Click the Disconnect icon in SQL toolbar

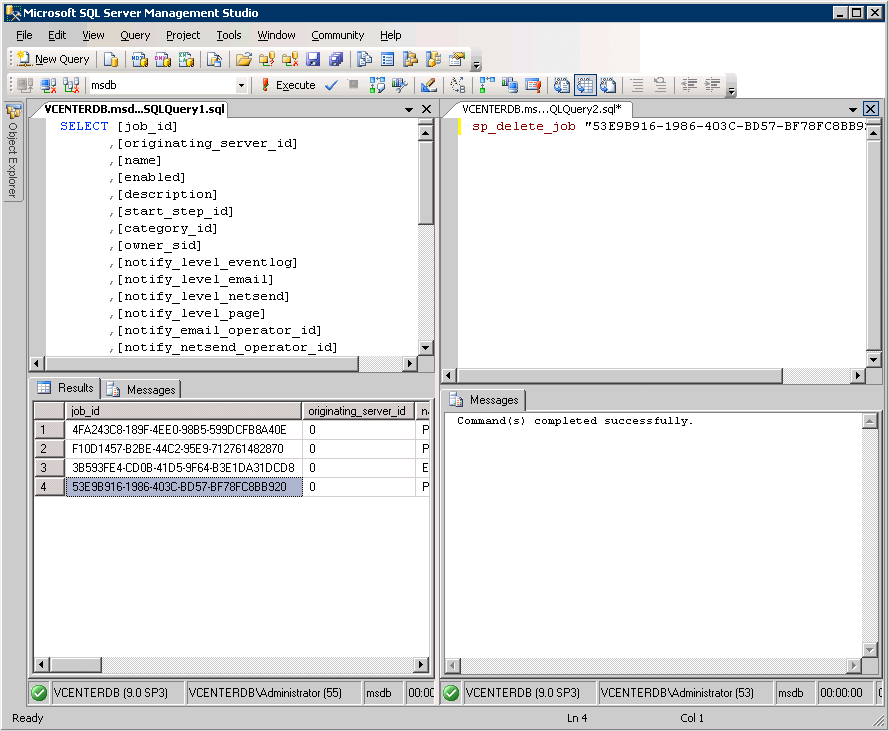point(48,85)
